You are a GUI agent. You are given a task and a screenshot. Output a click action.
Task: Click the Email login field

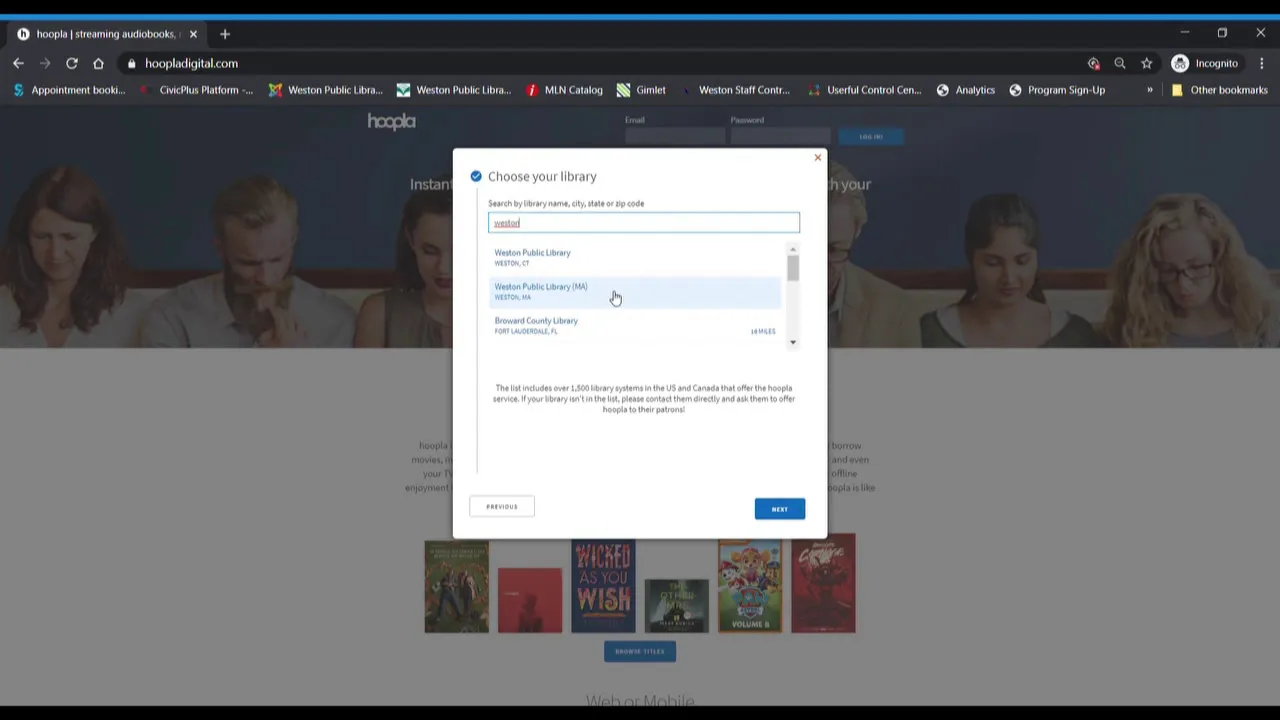click(675, 136)
